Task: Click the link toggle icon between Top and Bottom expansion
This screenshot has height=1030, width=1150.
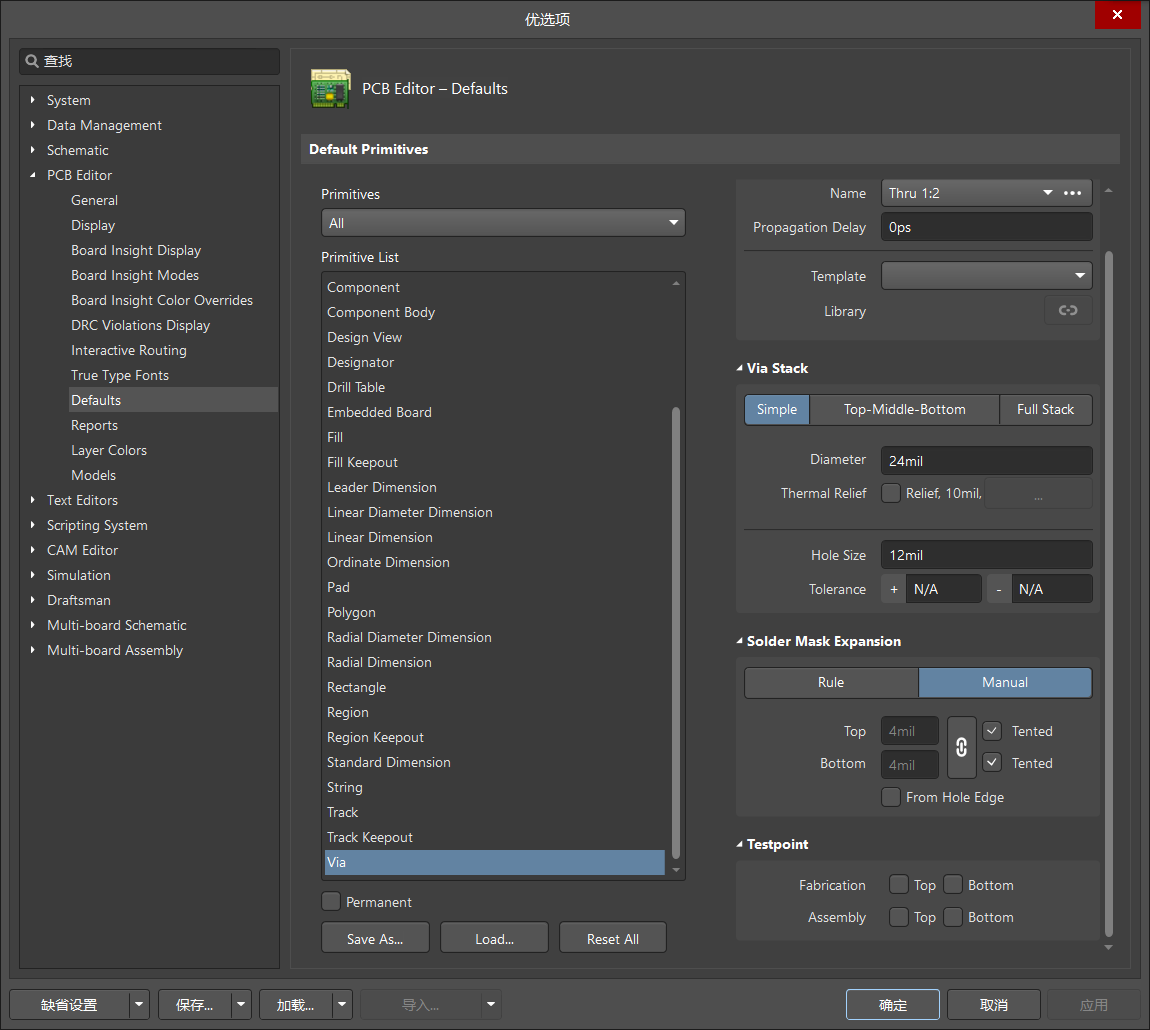Action: [961, 747]
